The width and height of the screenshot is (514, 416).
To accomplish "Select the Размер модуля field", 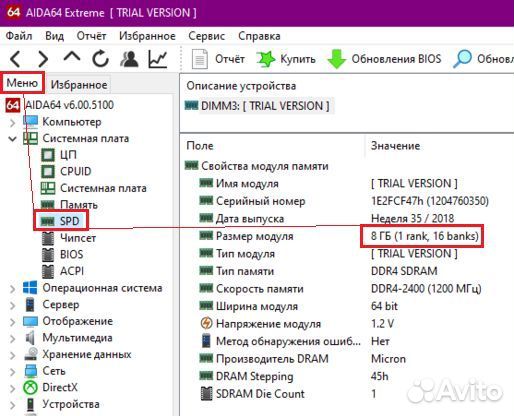I will 255,236.
